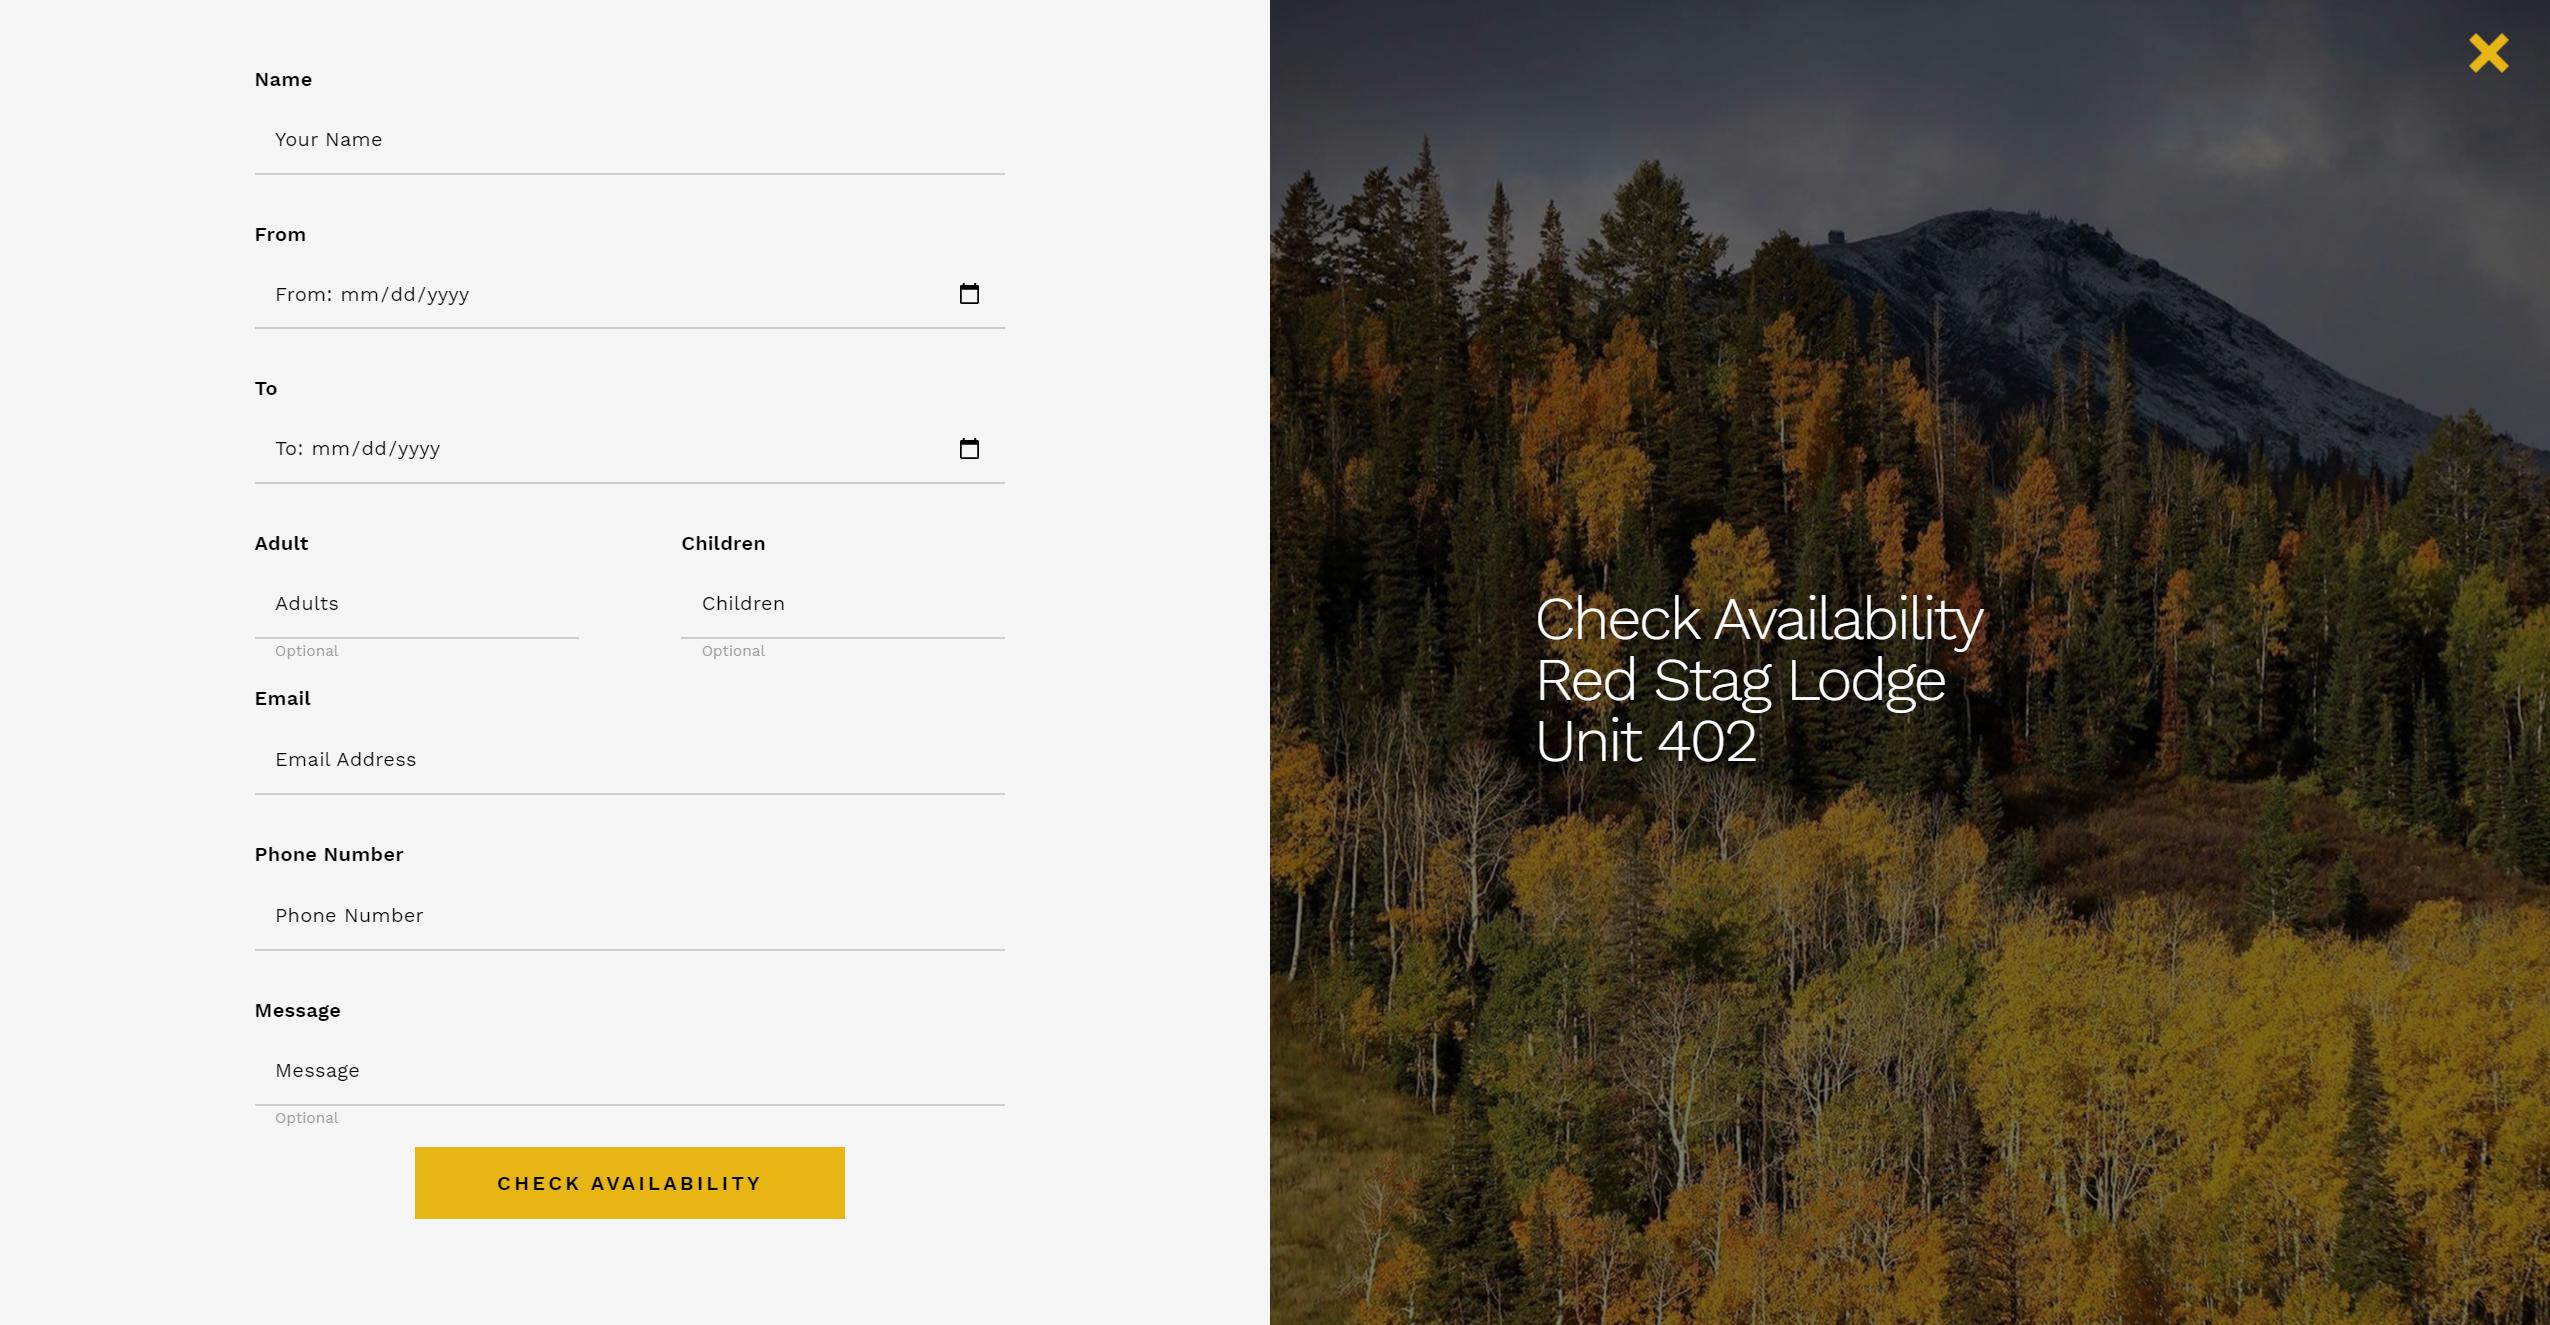Select the Adults input field
Screen dimensions: 2550x1325
417,604
